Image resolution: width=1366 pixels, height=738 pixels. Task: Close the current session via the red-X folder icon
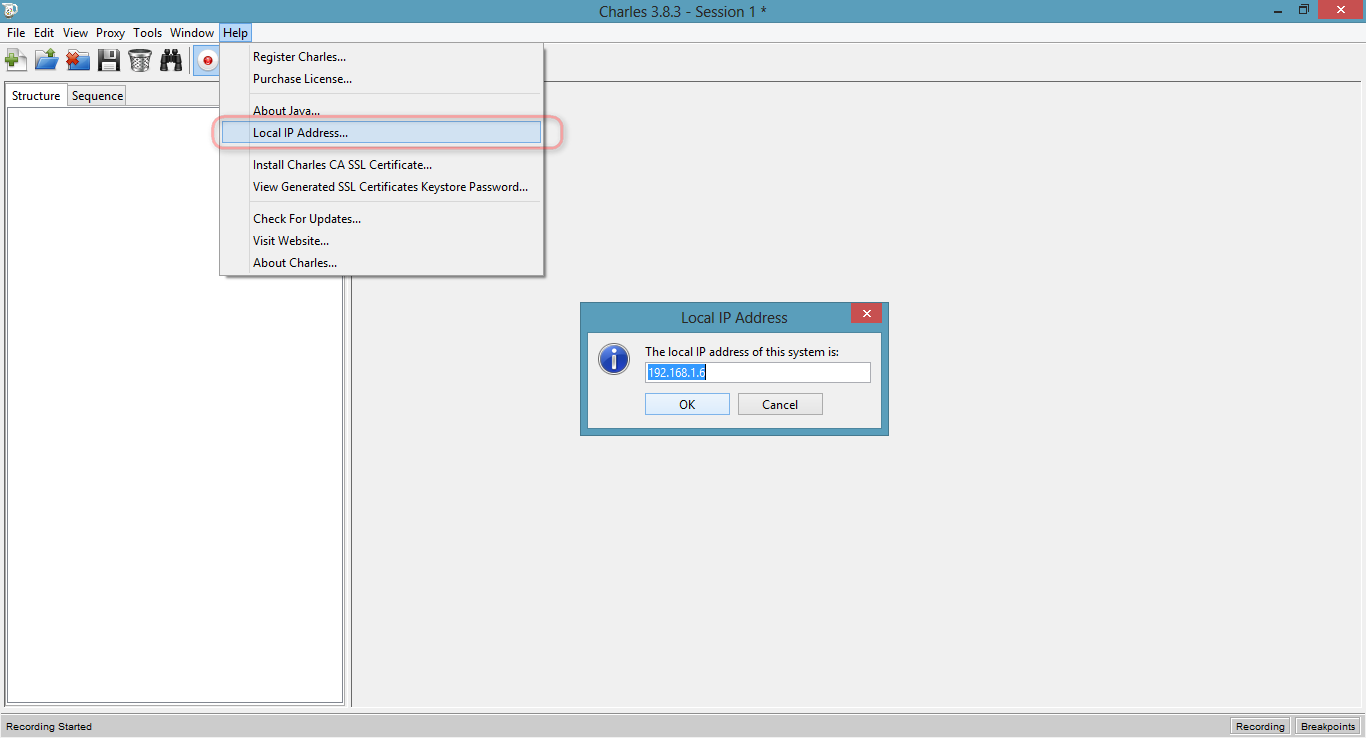tap(77, 60)
